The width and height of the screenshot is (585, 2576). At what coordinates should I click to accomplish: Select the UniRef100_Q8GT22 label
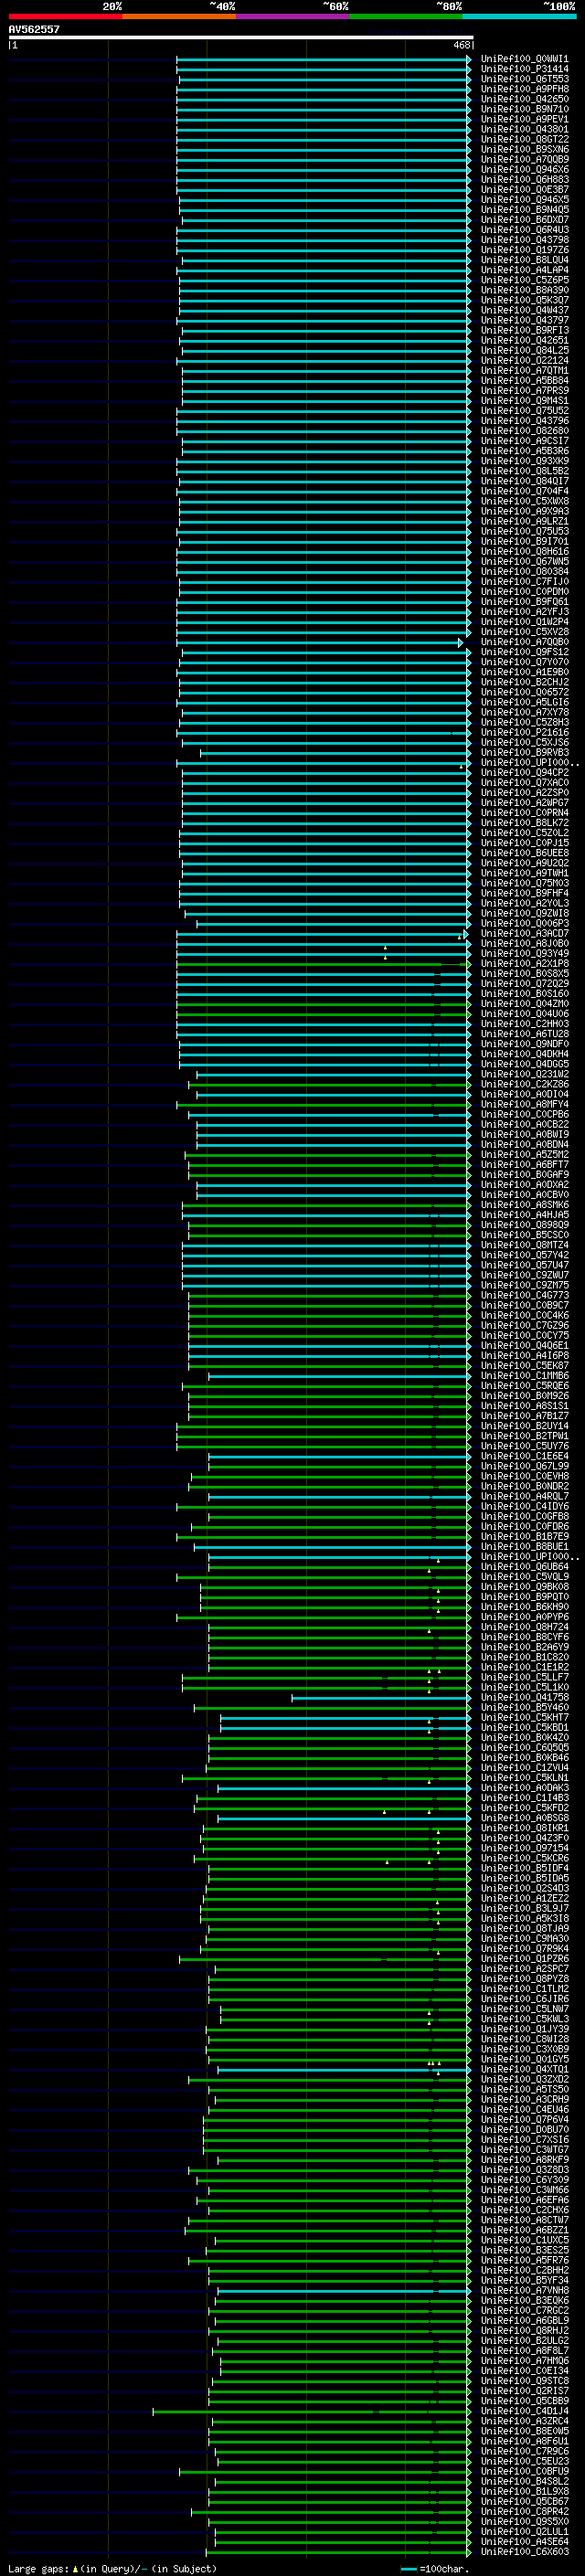[525, 139]
